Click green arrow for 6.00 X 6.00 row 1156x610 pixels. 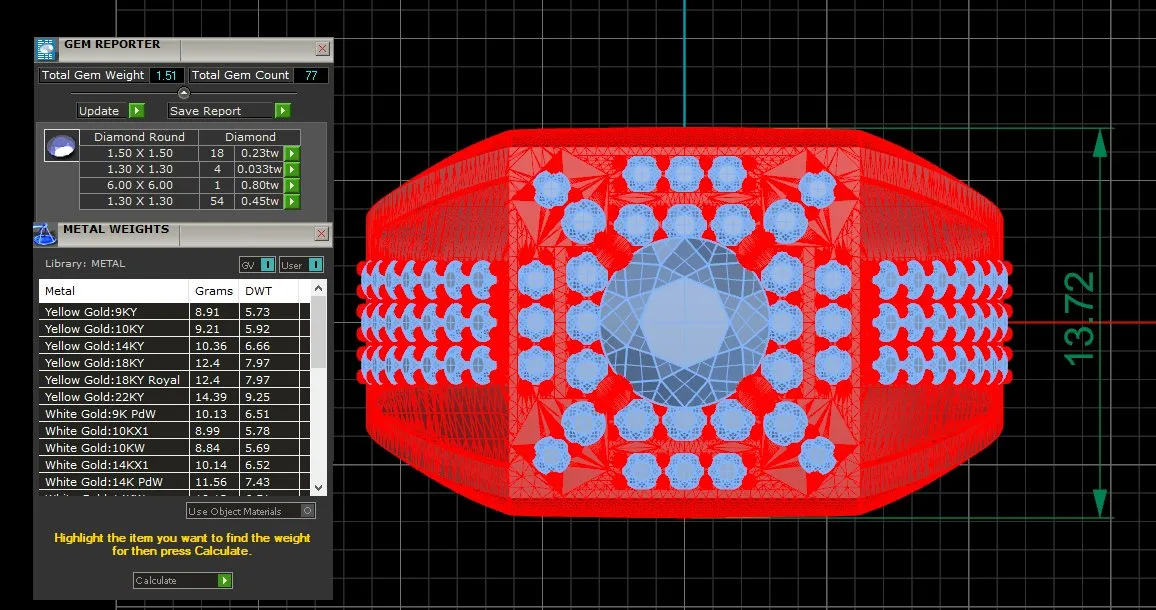click(x=293, y=185)
